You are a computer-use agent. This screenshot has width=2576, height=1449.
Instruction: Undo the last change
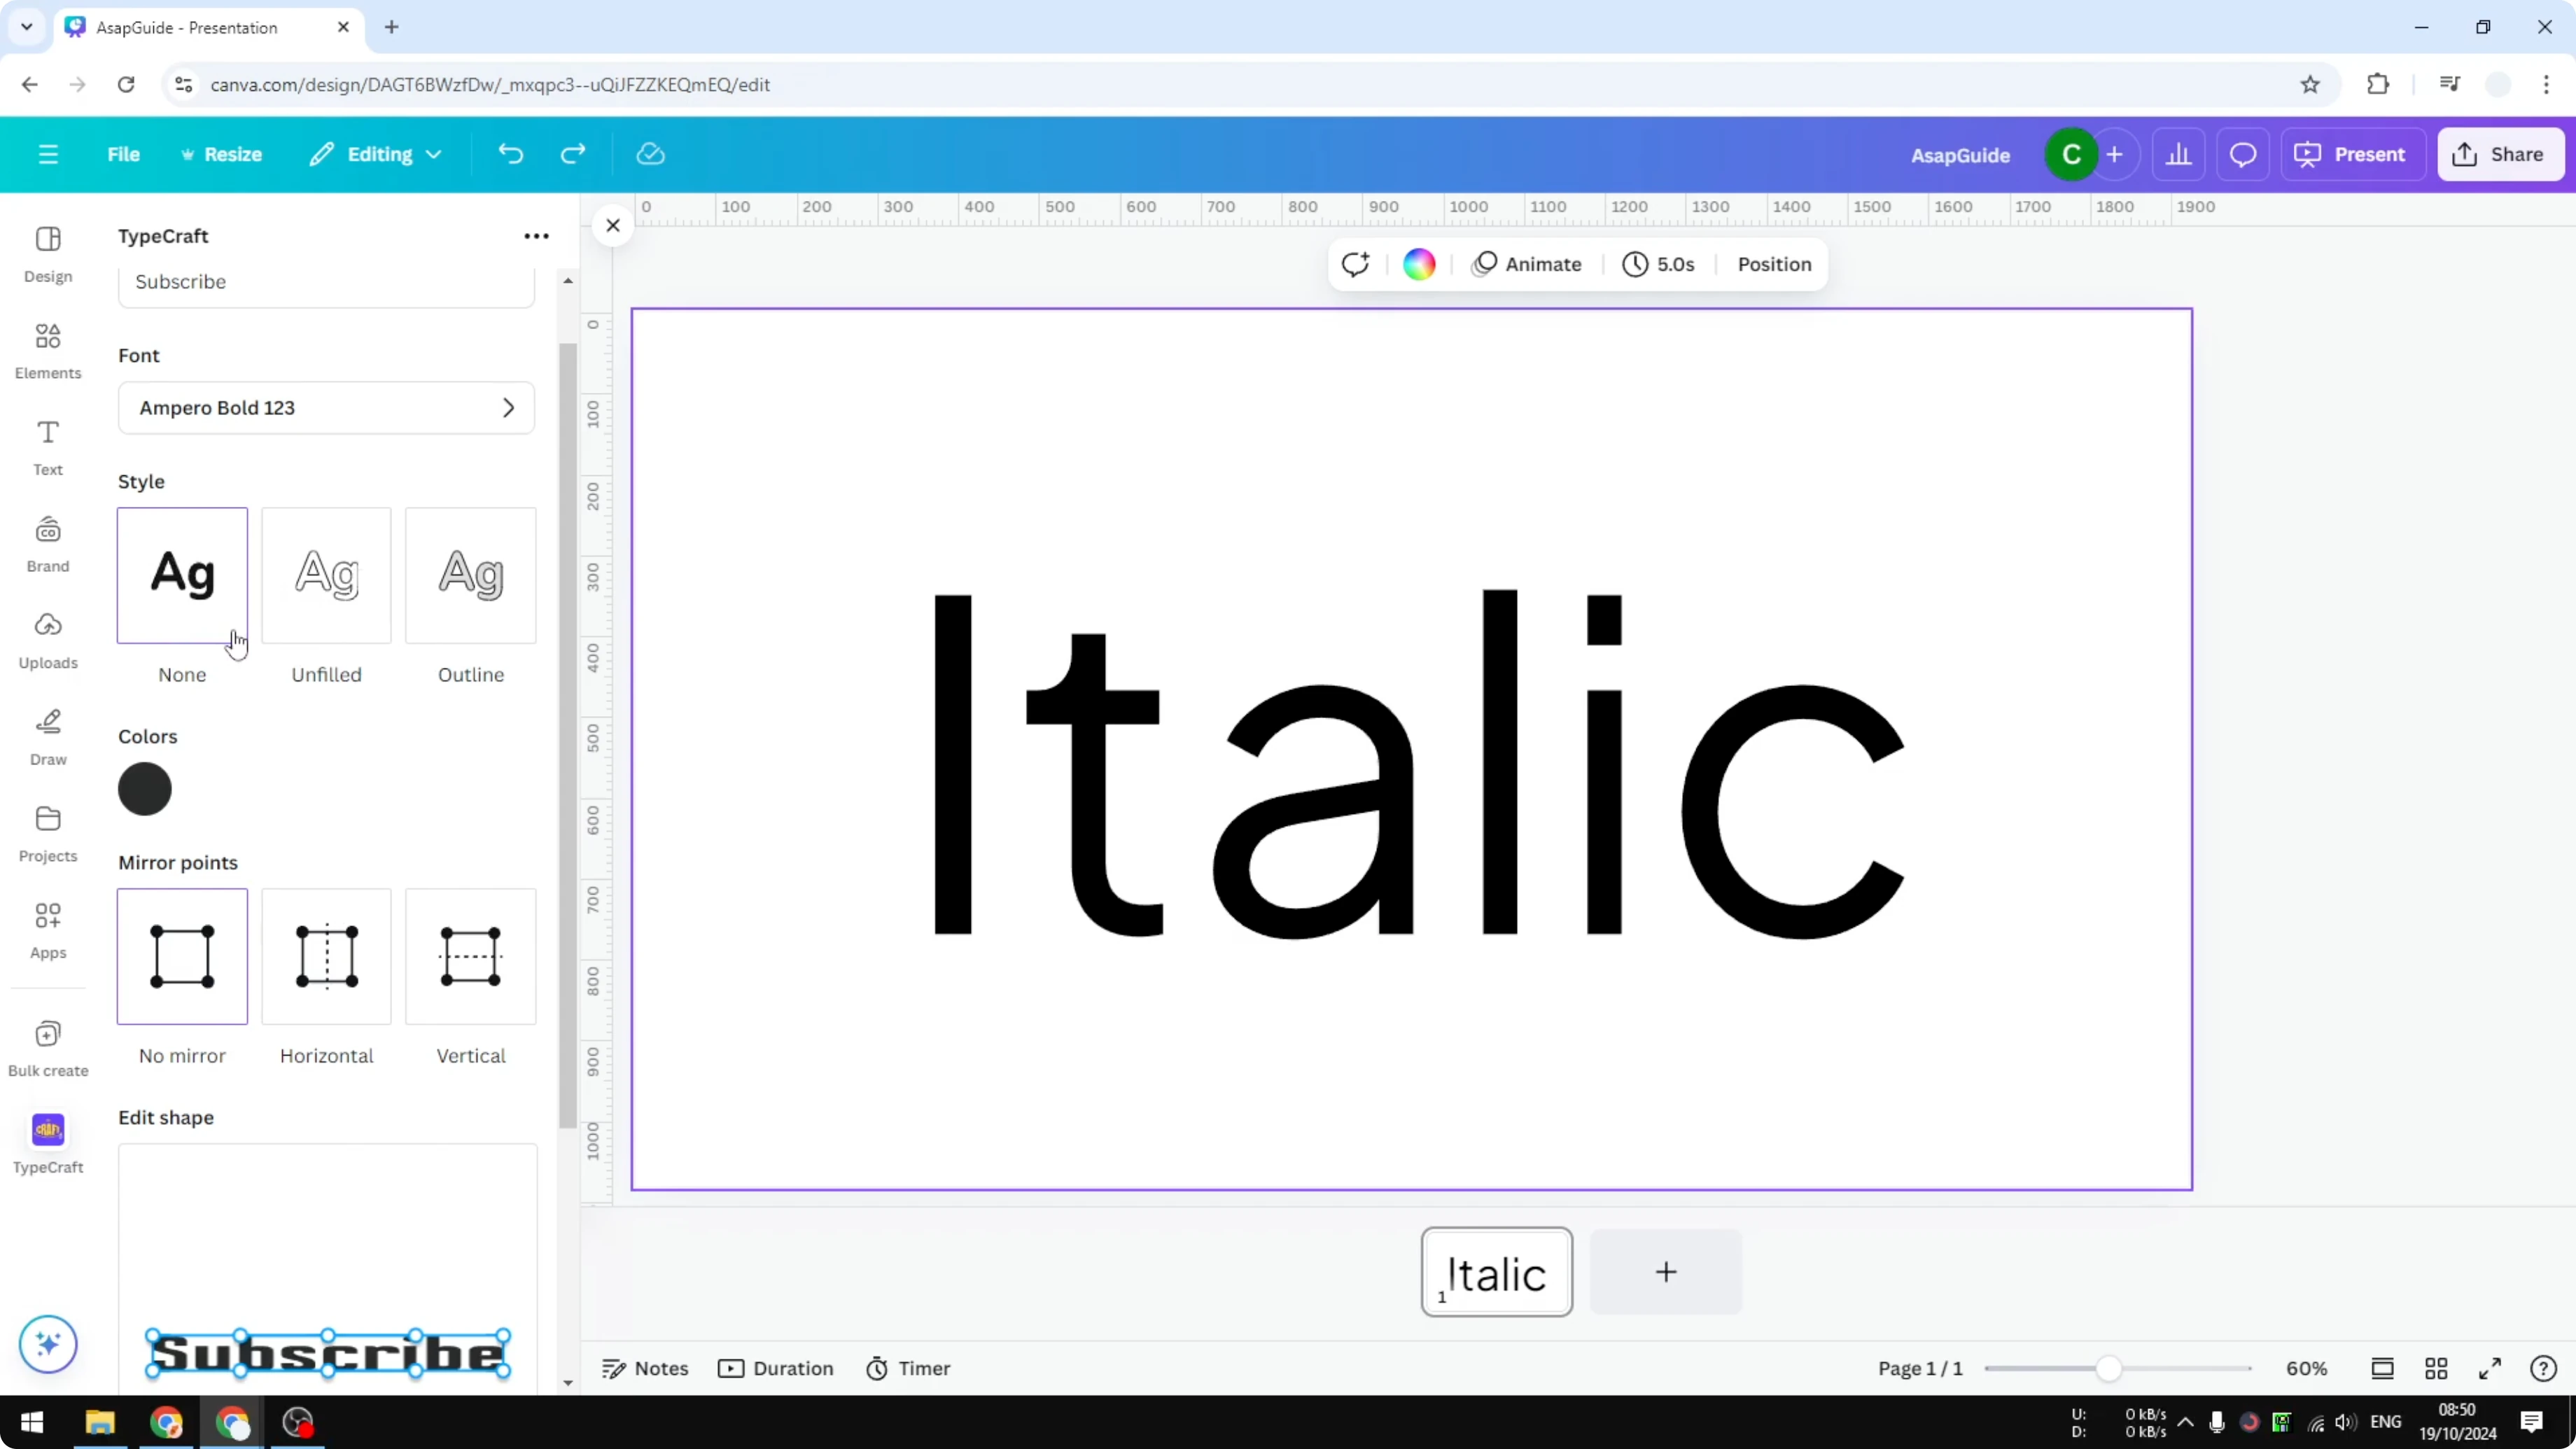510,154
